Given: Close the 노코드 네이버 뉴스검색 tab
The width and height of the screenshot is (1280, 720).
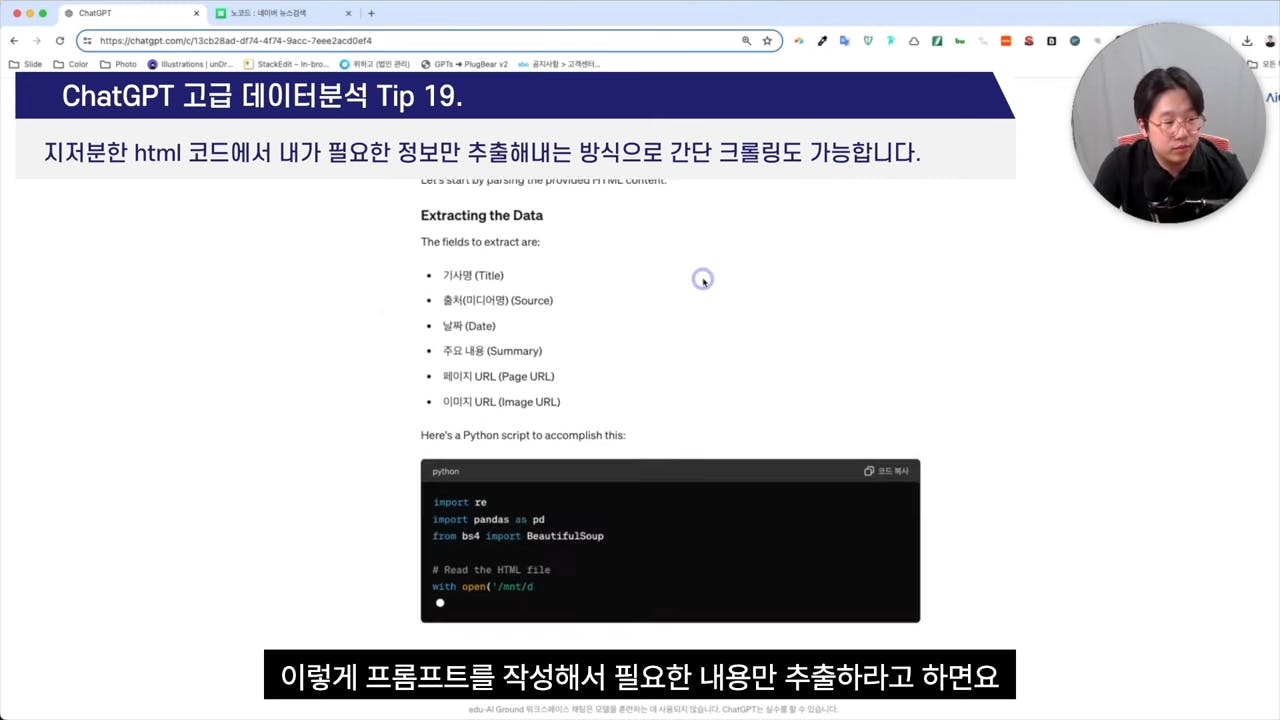Looking at the screenshot, I should (349, 14).
